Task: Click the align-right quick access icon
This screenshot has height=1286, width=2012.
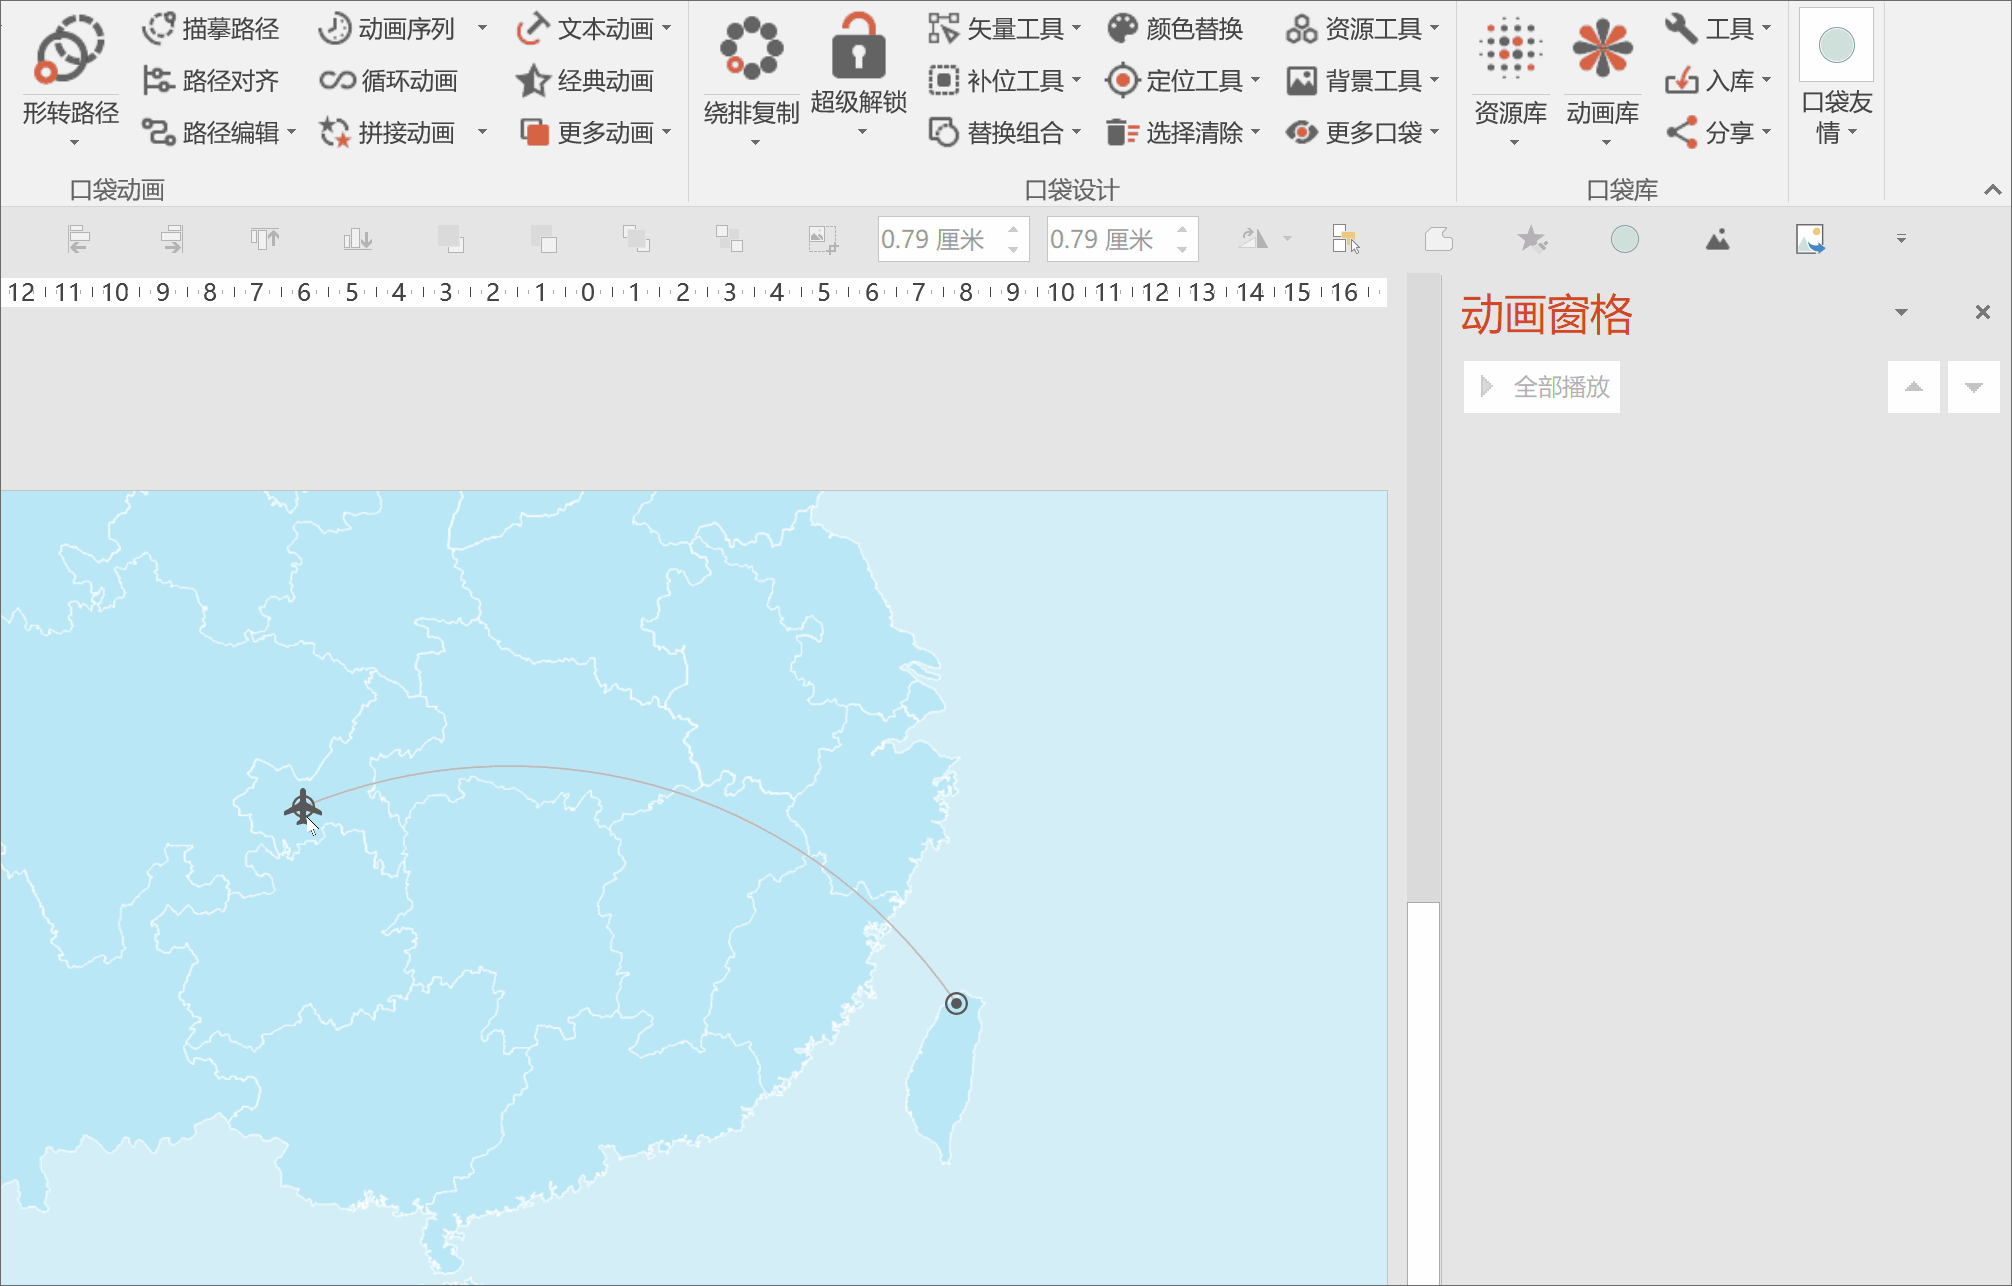Action: click(x=171, y=239)
